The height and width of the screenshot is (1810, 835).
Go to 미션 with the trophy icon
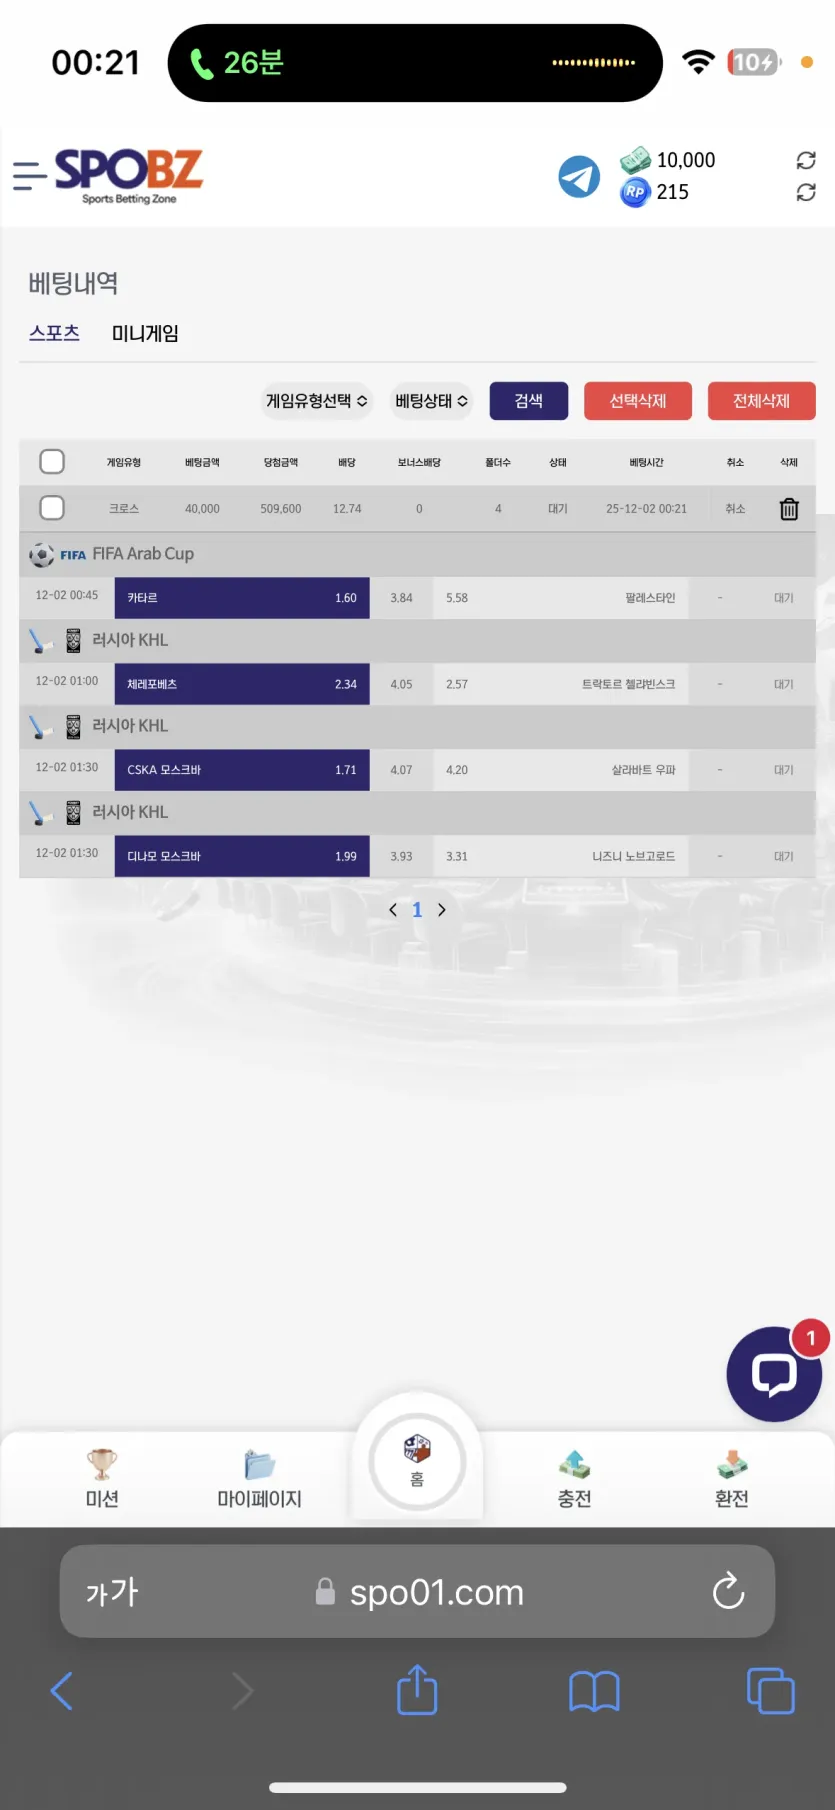(x=102, y=1478)
